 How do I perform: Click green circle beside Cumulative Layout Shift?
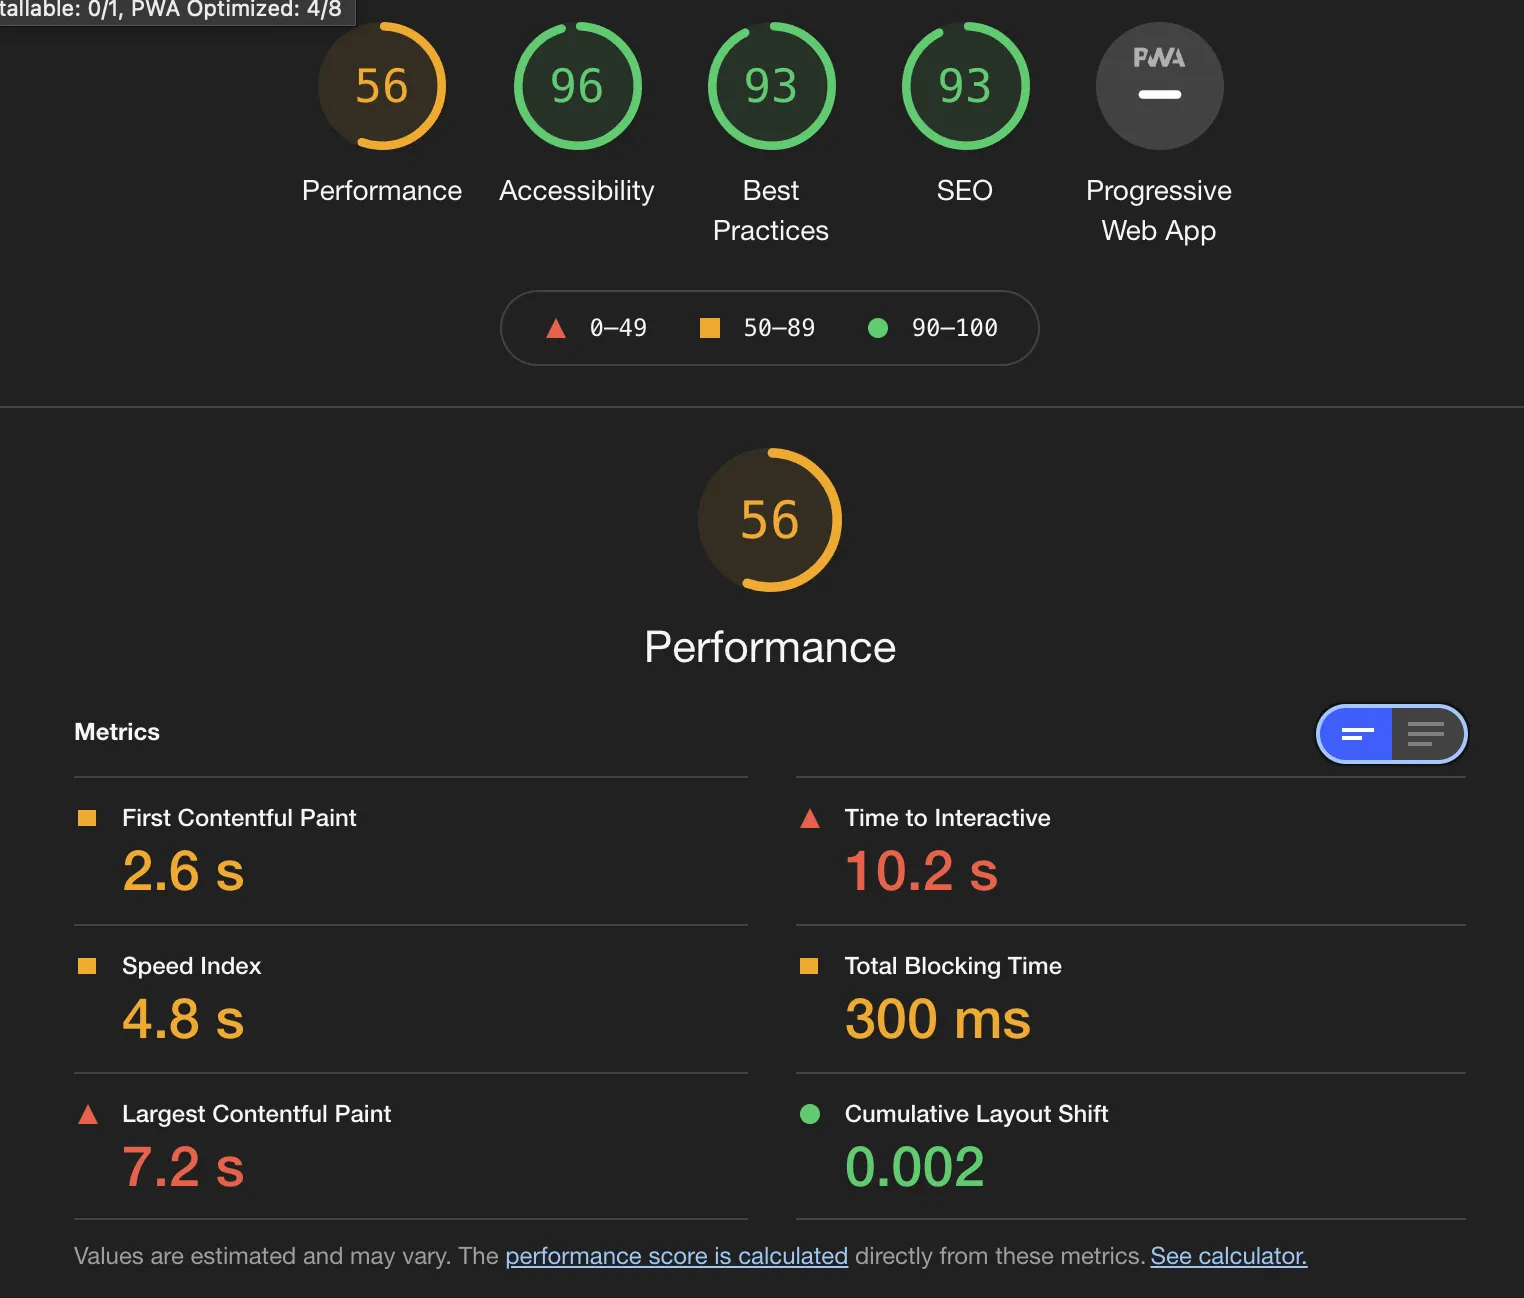click(x=810, y=1114)
